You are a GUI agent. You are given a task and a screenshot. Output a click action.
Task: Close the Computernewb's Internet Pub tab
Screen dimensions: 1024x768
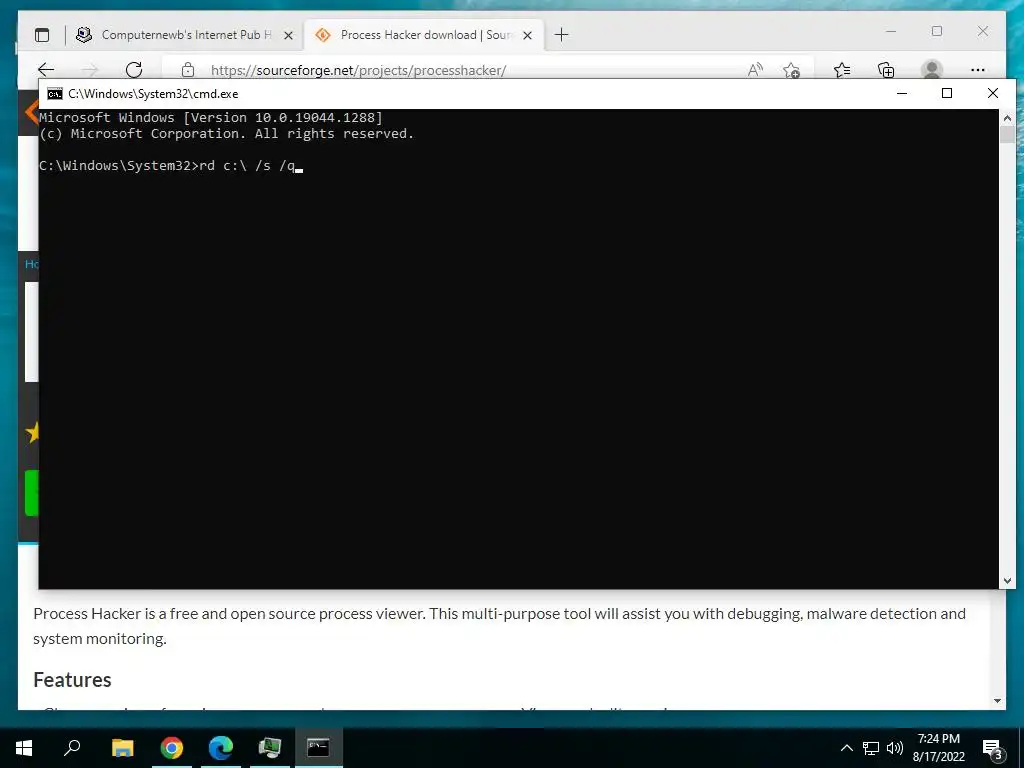tap(288, 35)
